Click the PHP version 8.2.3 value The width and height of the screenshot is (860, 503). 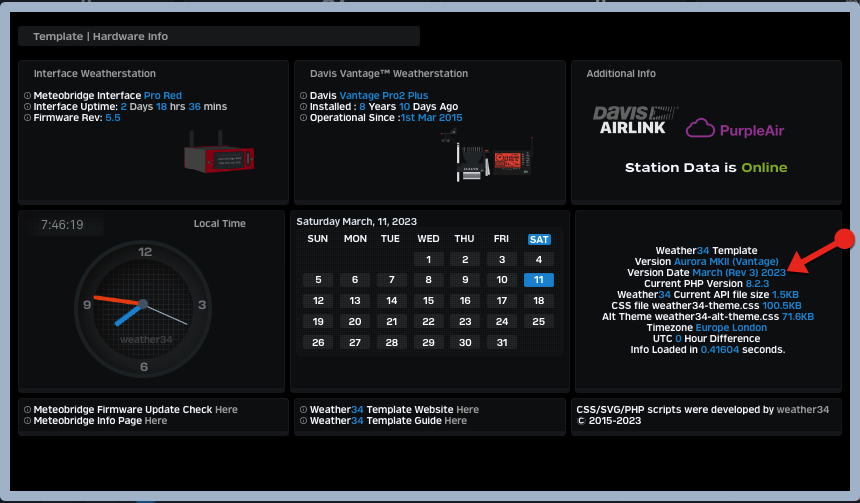757,284
